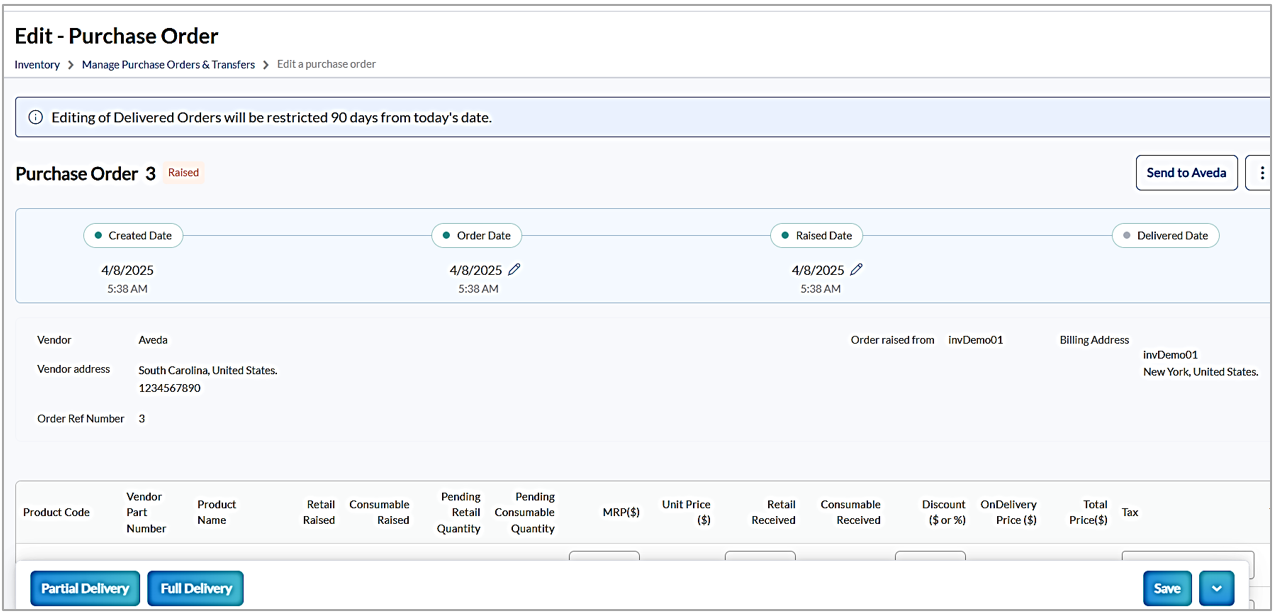Click the Partial Delivery button
Image resolution: width=1273 pixels, height=612 pixels.
coord(85,588)
